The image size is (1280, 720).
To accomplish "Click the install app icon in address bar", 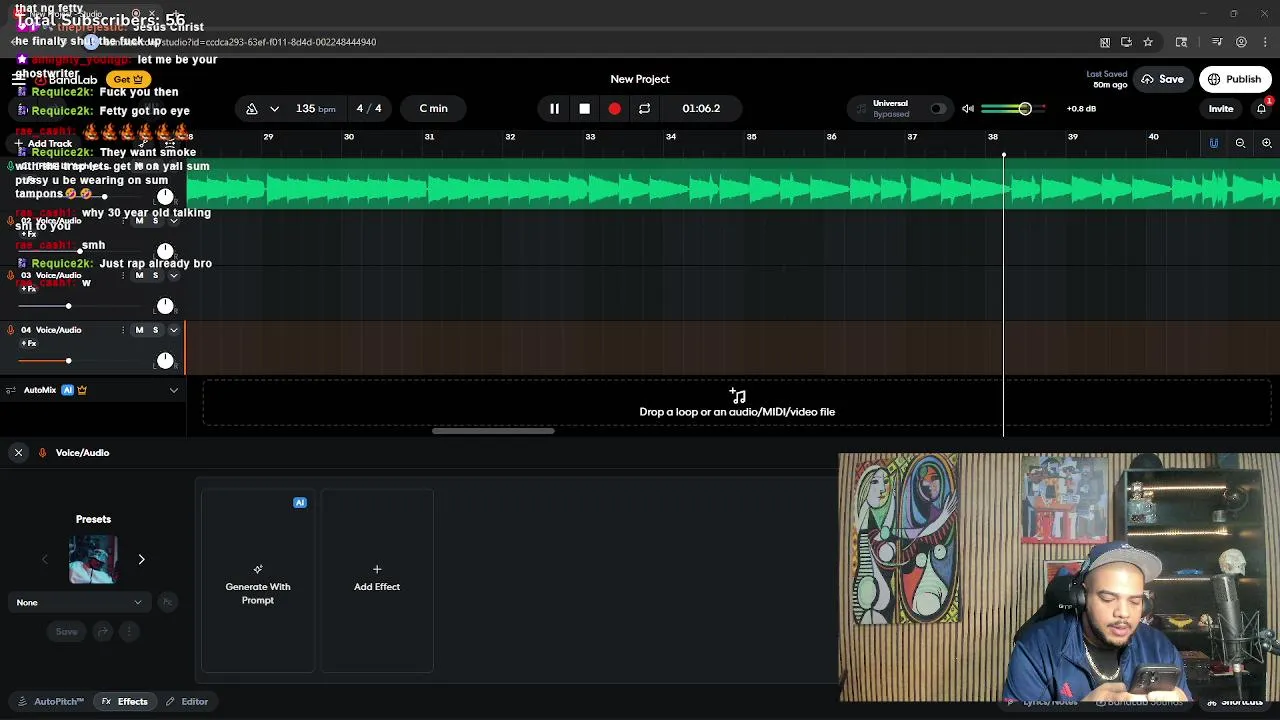I will [1126, 42].
